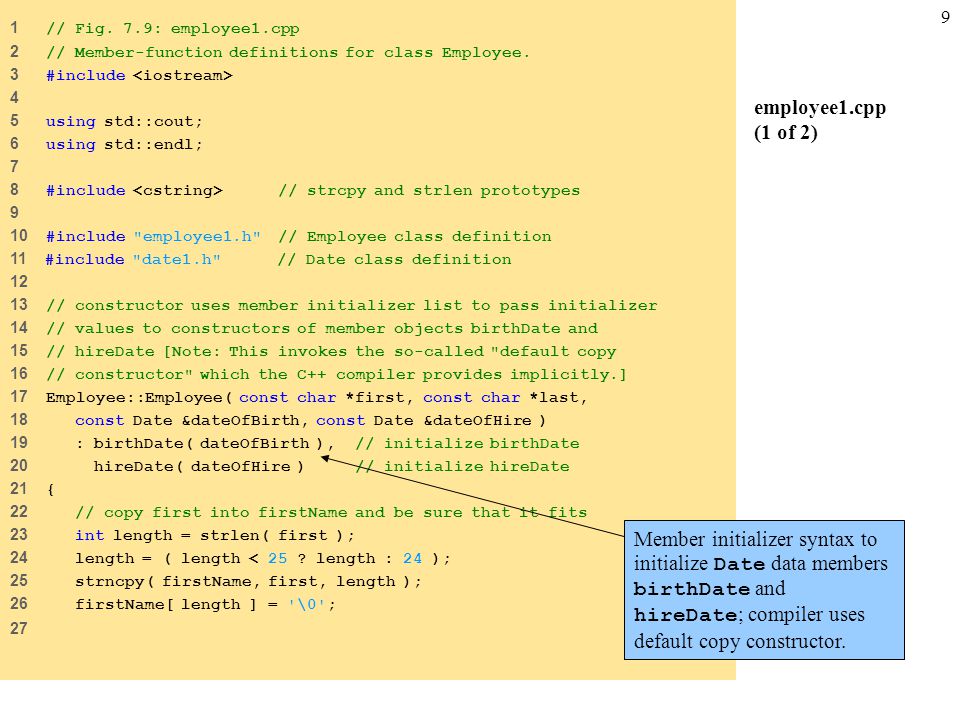Click '#include <cstring>' on line 8

(x=135, y=190)
